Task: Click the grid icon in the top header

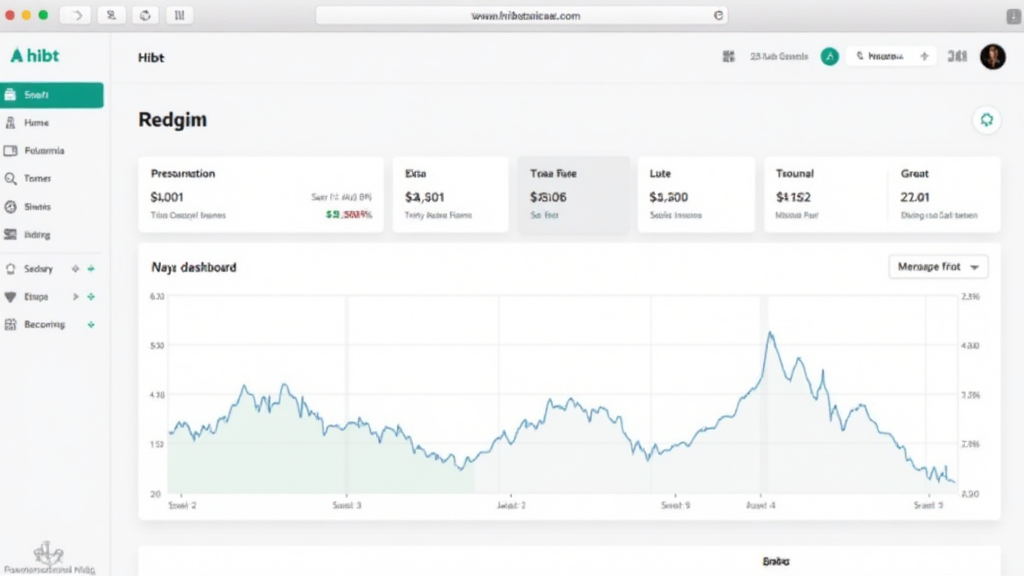Action: click(728, 57)
